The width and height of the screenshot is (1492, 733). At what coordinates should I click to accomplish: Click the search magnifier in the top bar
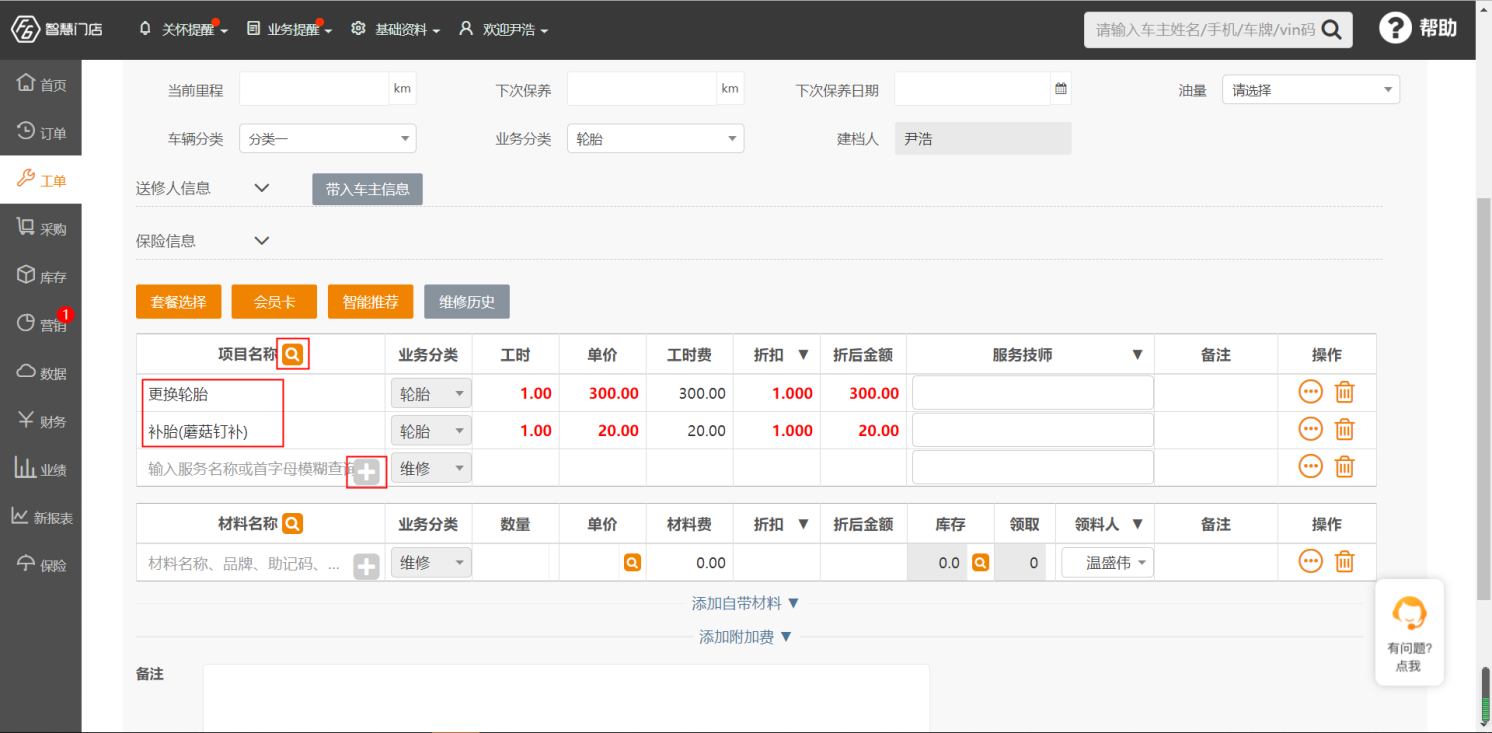pos(1331,30)
